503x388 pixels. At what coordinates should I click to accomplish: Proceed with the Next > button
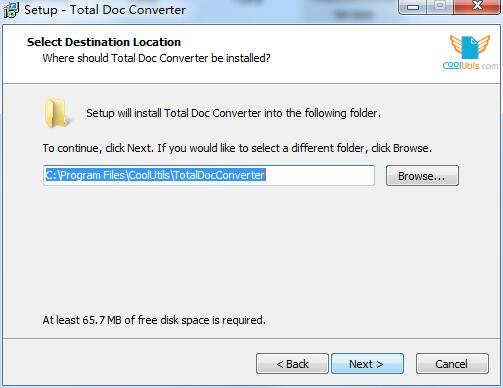[367, 364]
